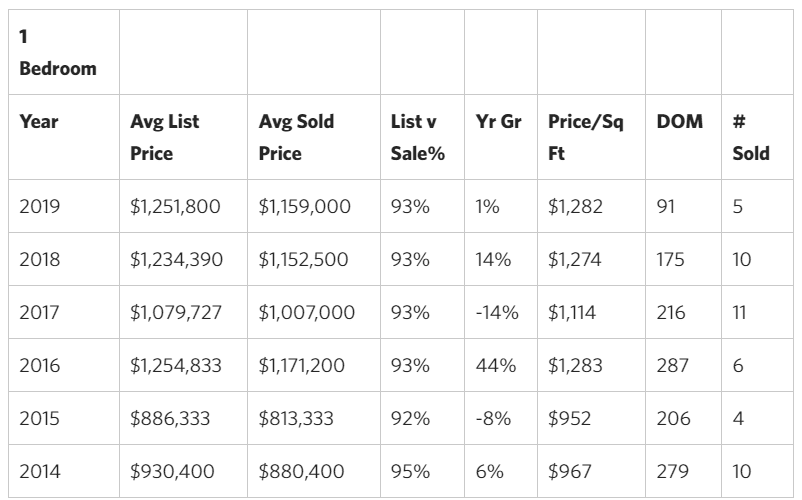Select the 'Year' column header
The image size is (802, 500).
pos(39,122)
